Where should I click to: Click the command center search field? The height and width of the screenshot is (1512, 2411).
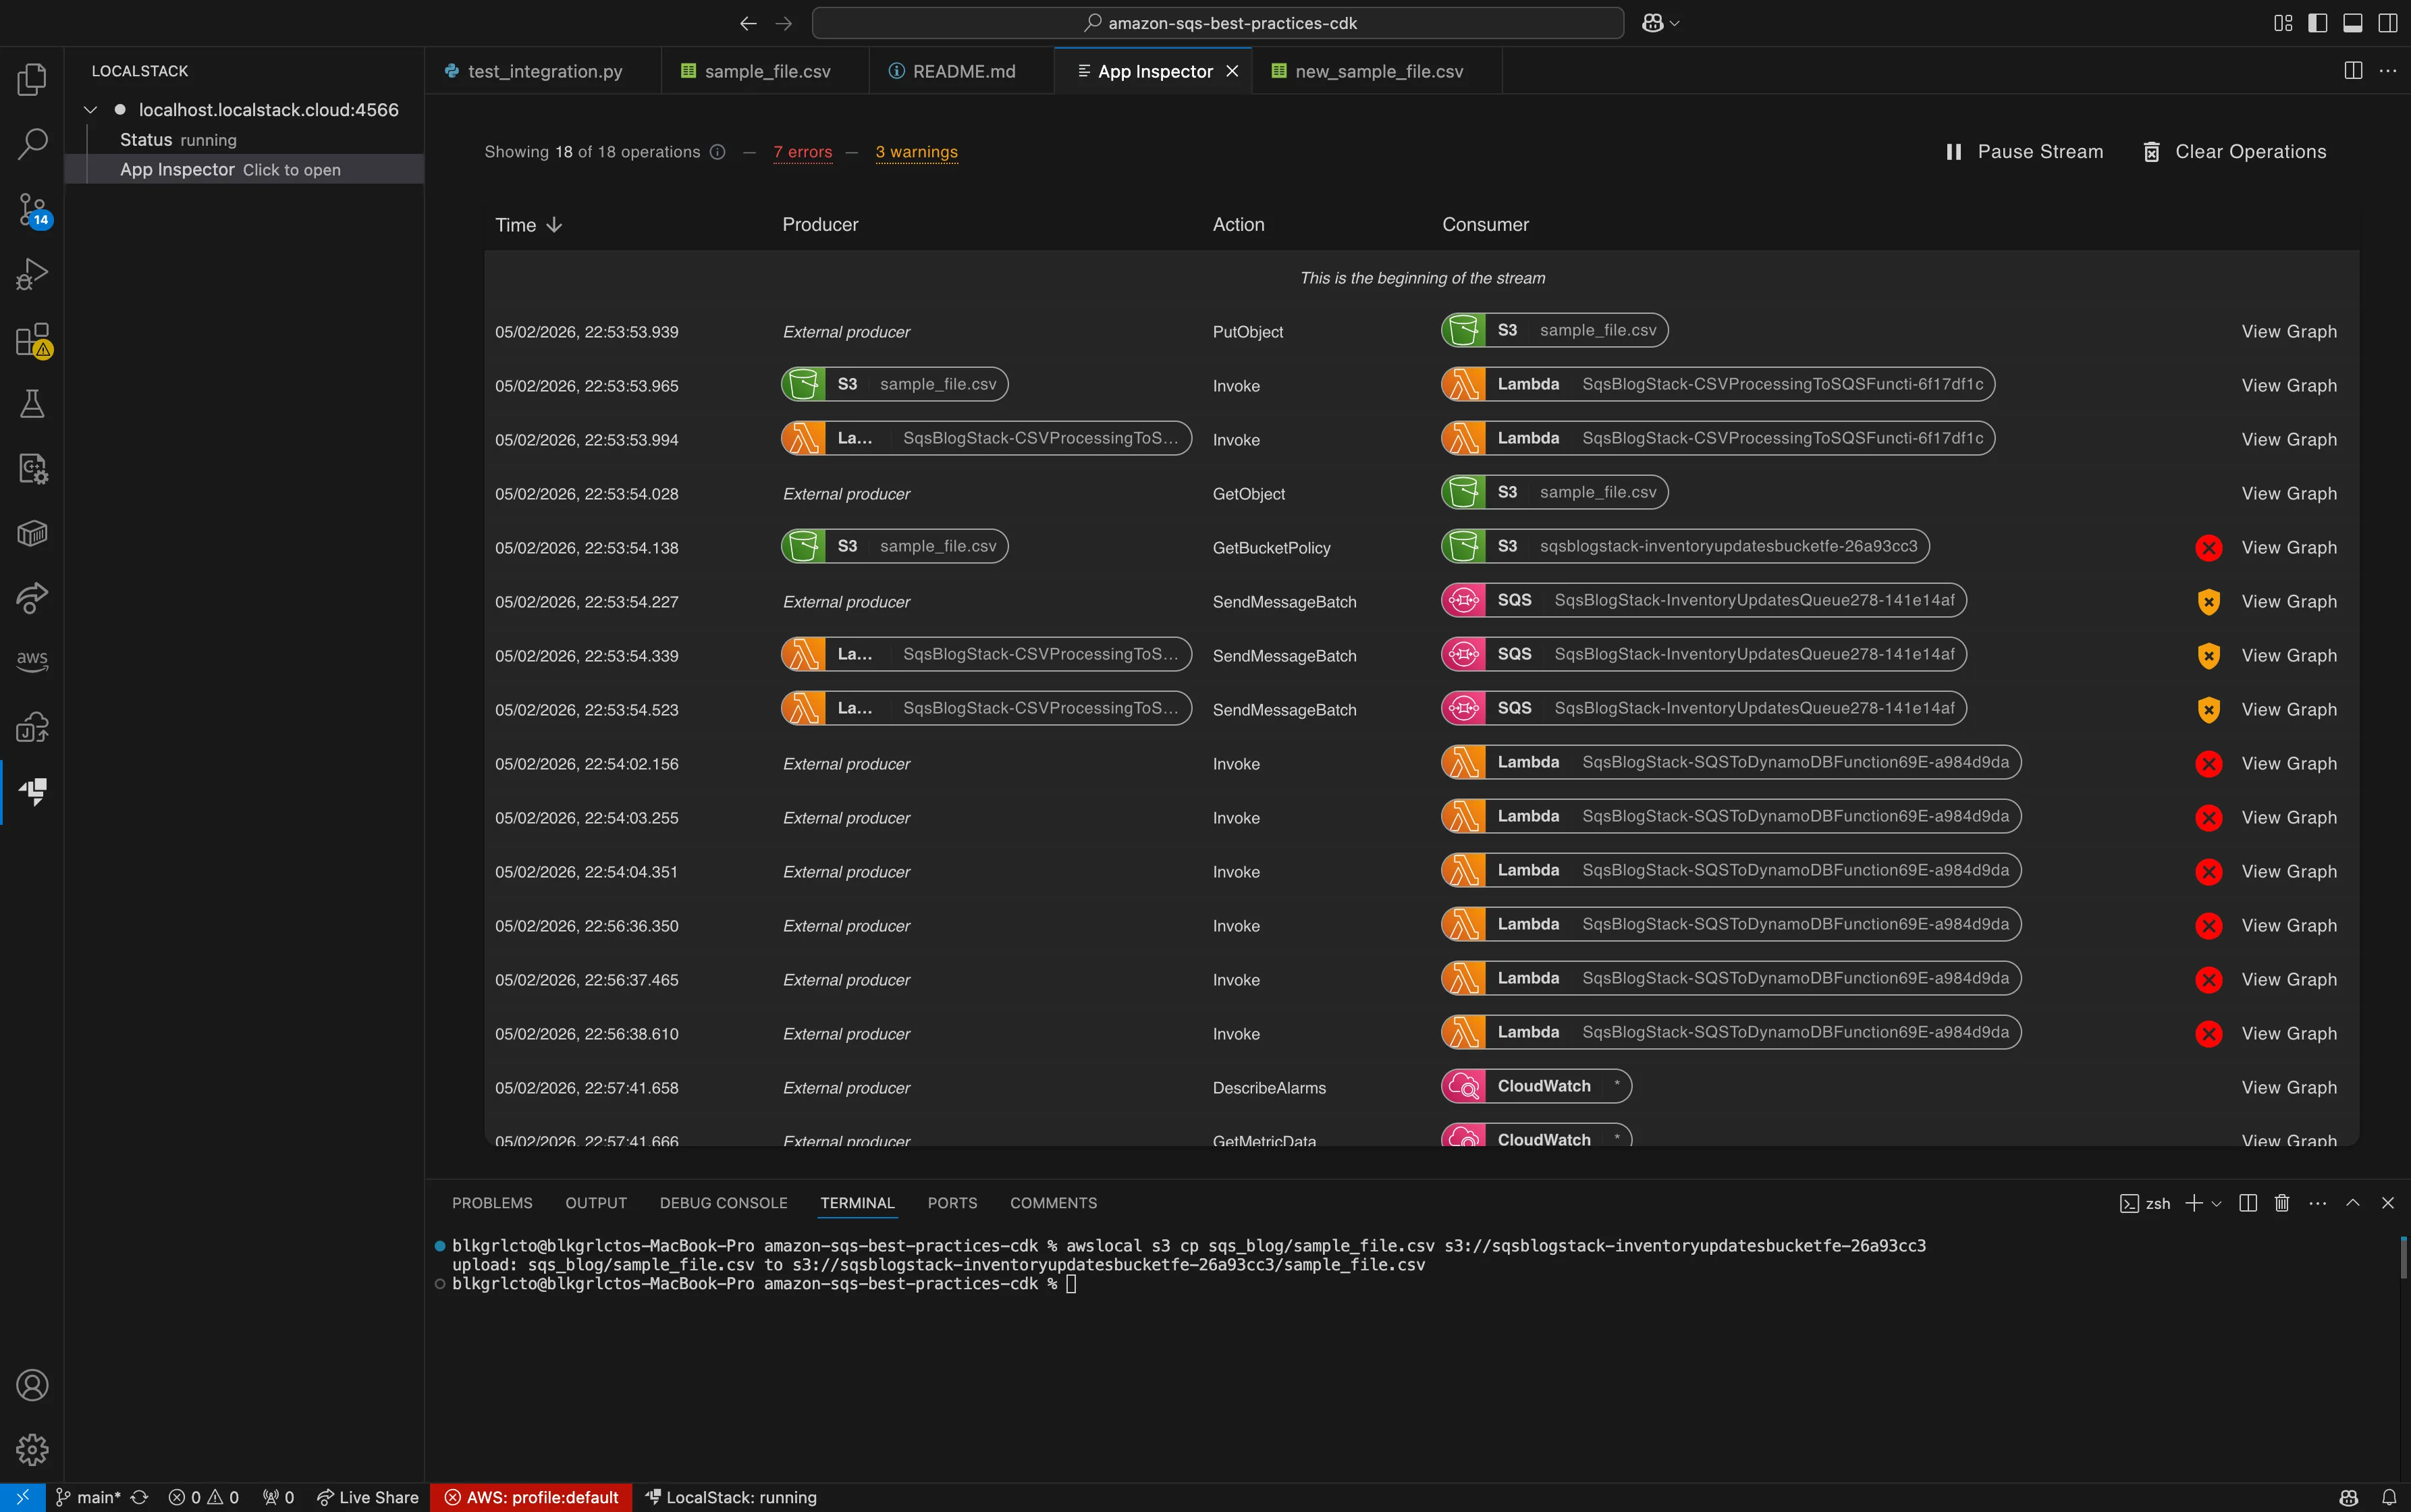1217,23
